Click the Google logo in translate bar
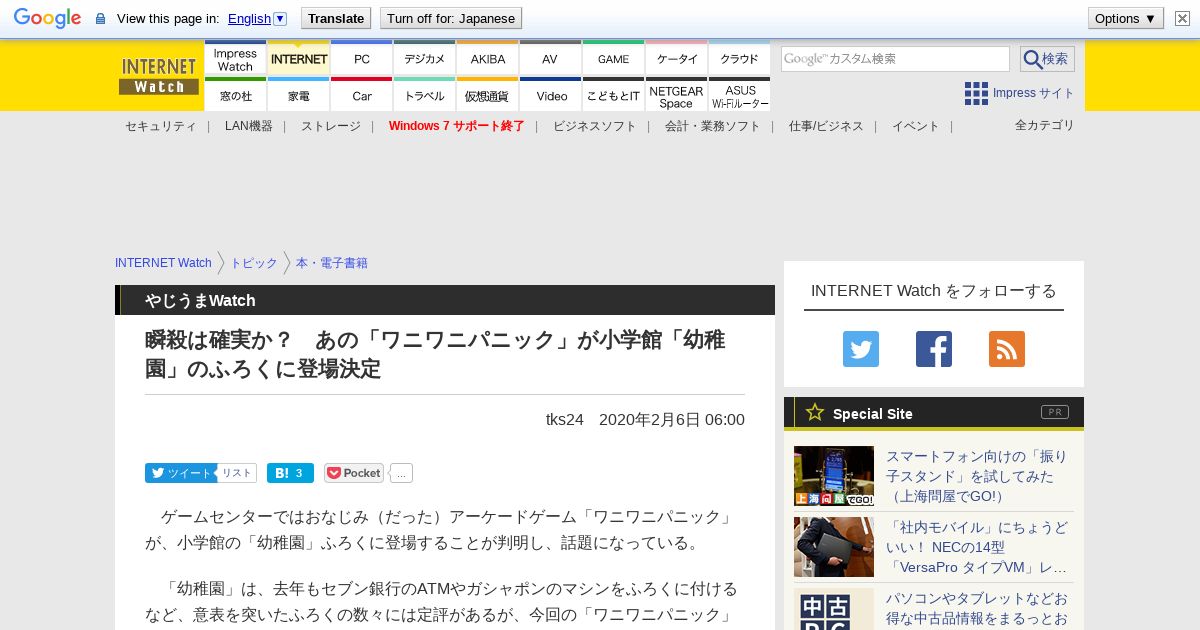The height and width of the screenshot is (630, 1200). [x=47, y=18]
